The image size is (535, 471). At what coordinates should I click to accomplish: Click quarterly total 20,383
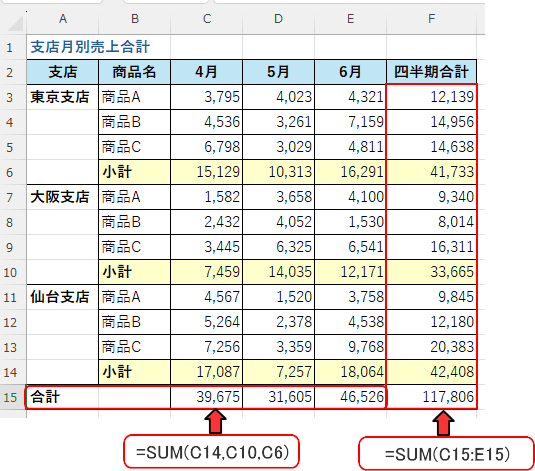(432, 347)
